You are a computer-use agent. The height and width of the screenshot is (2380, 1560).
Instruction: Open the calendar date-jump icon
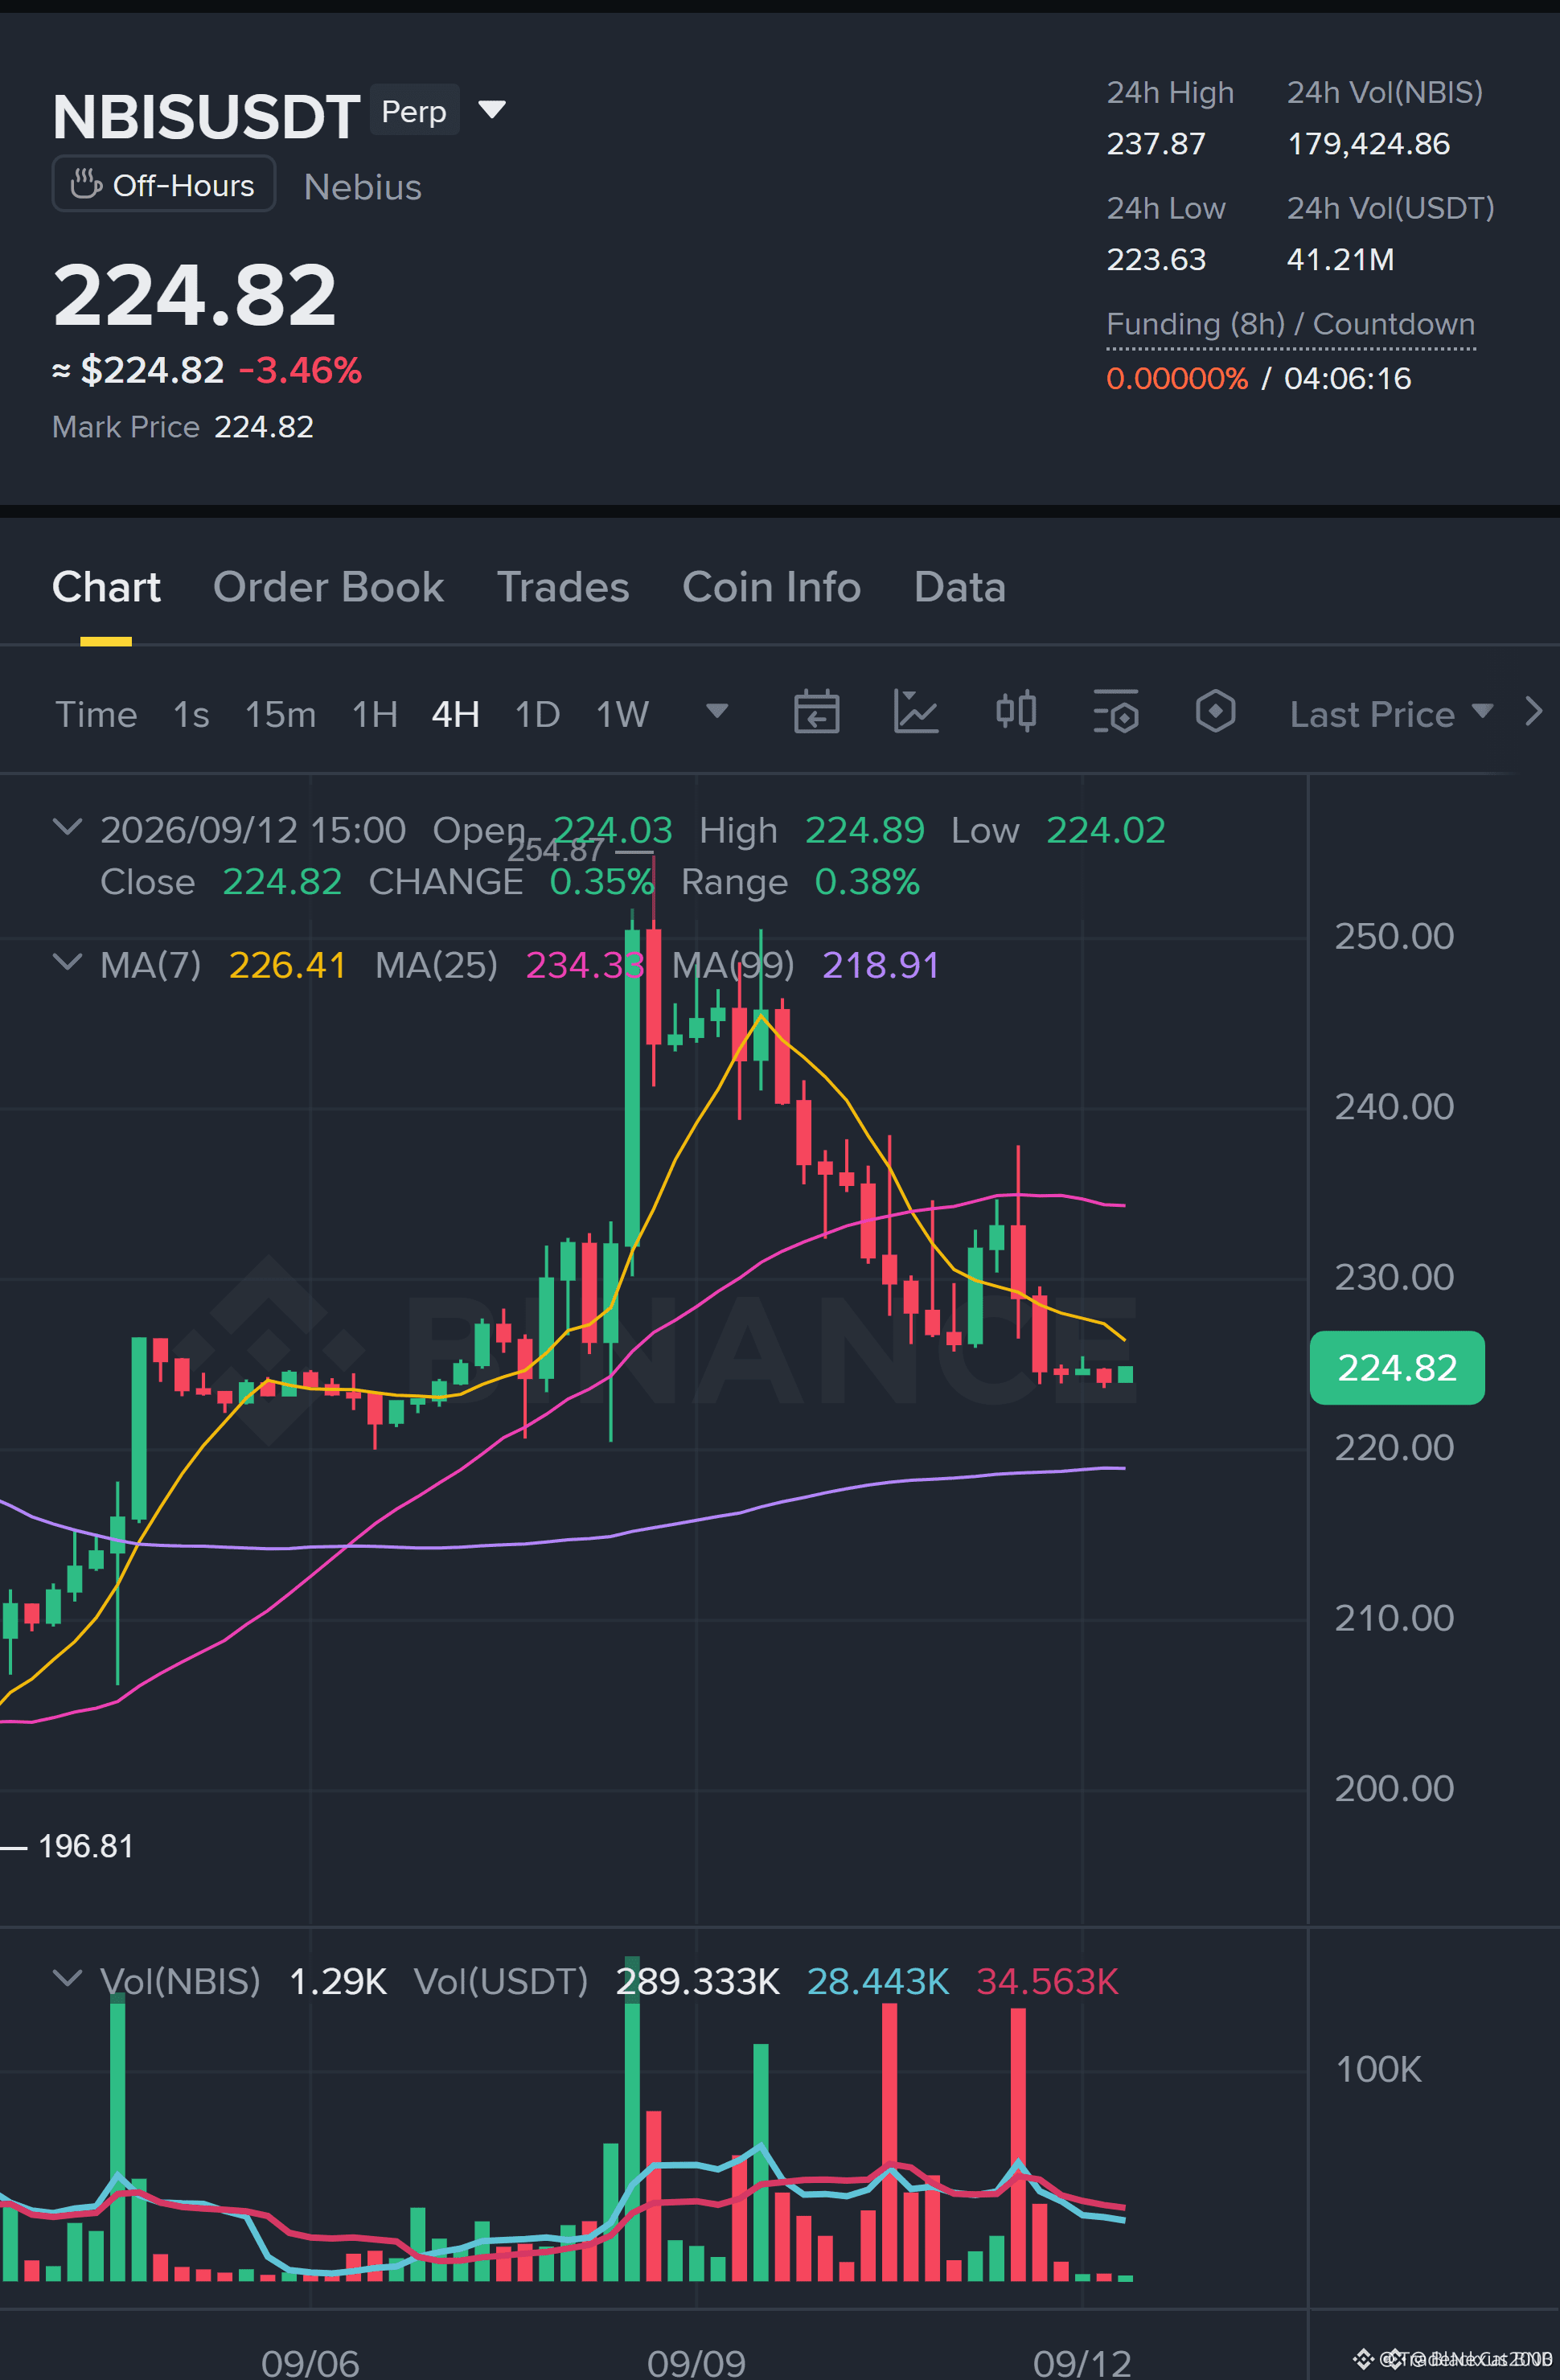[816, 713]
